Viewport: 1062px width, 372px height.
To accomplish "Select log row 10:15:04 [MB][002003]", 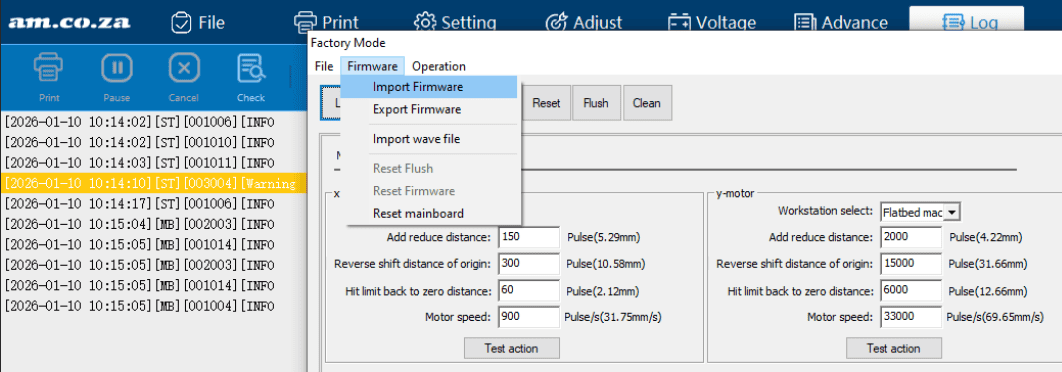I will (153, 224).
